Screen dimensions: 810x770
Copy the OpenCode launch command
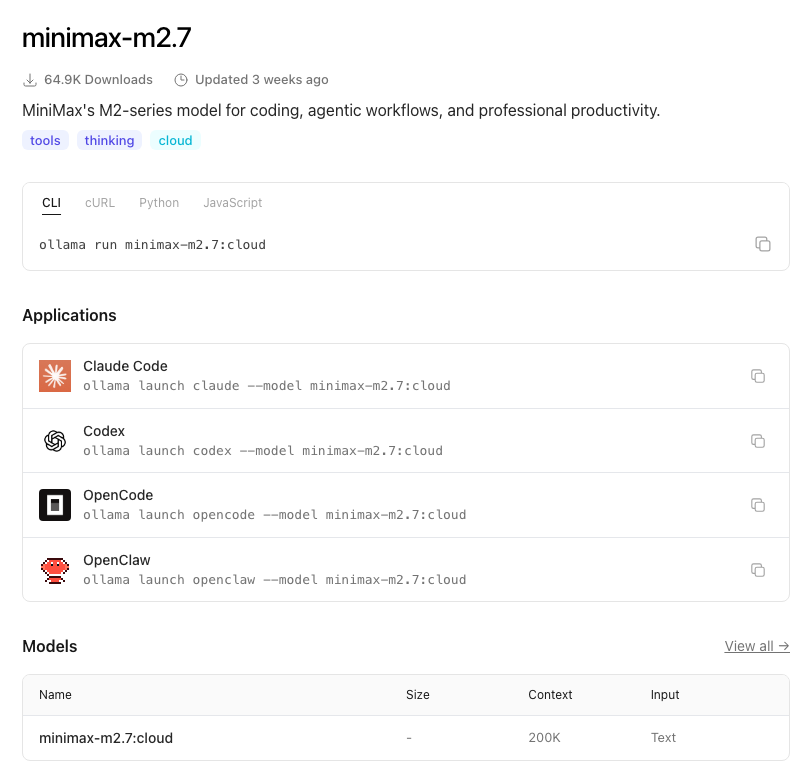coord(758,505)
